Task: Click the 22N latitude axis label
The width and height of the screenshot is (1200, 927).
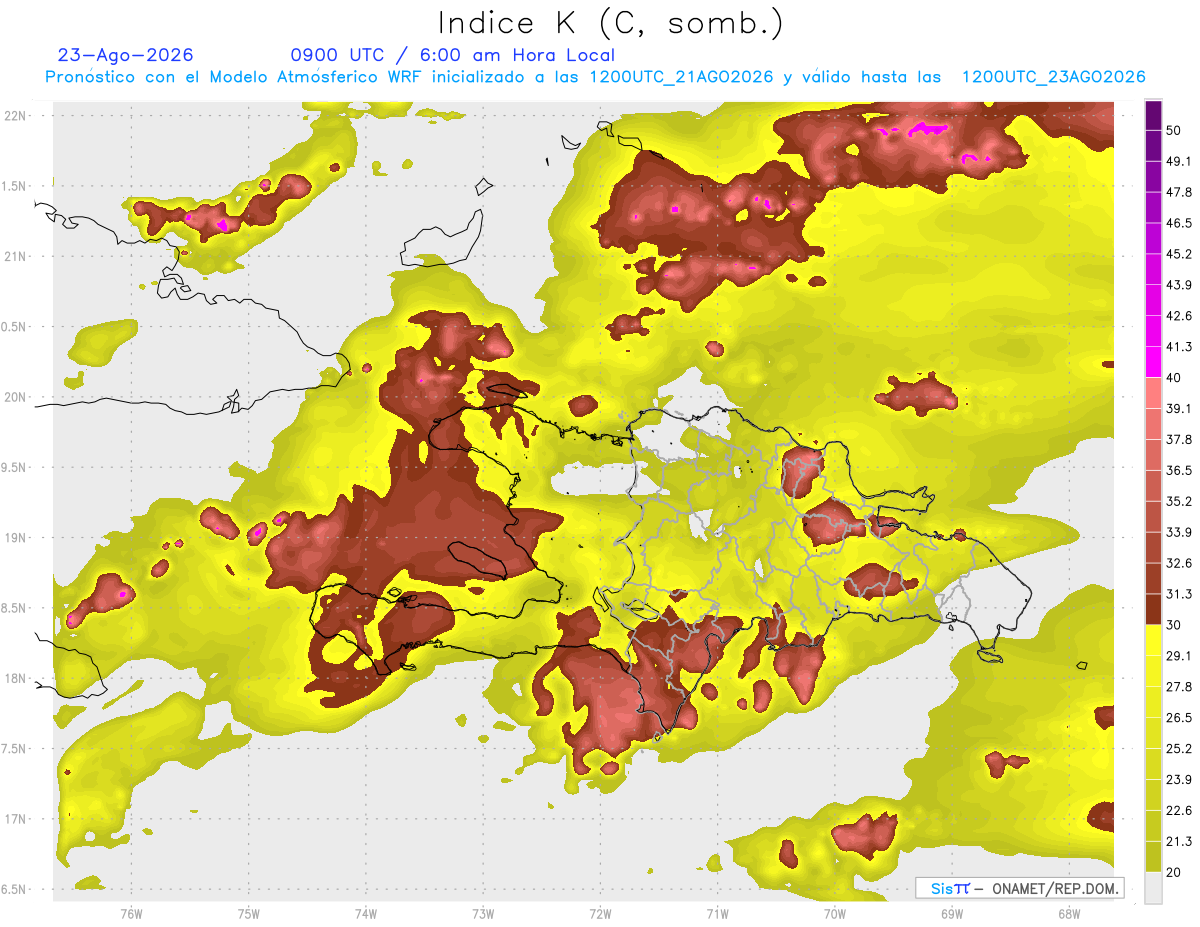Action: click(14, 115)
